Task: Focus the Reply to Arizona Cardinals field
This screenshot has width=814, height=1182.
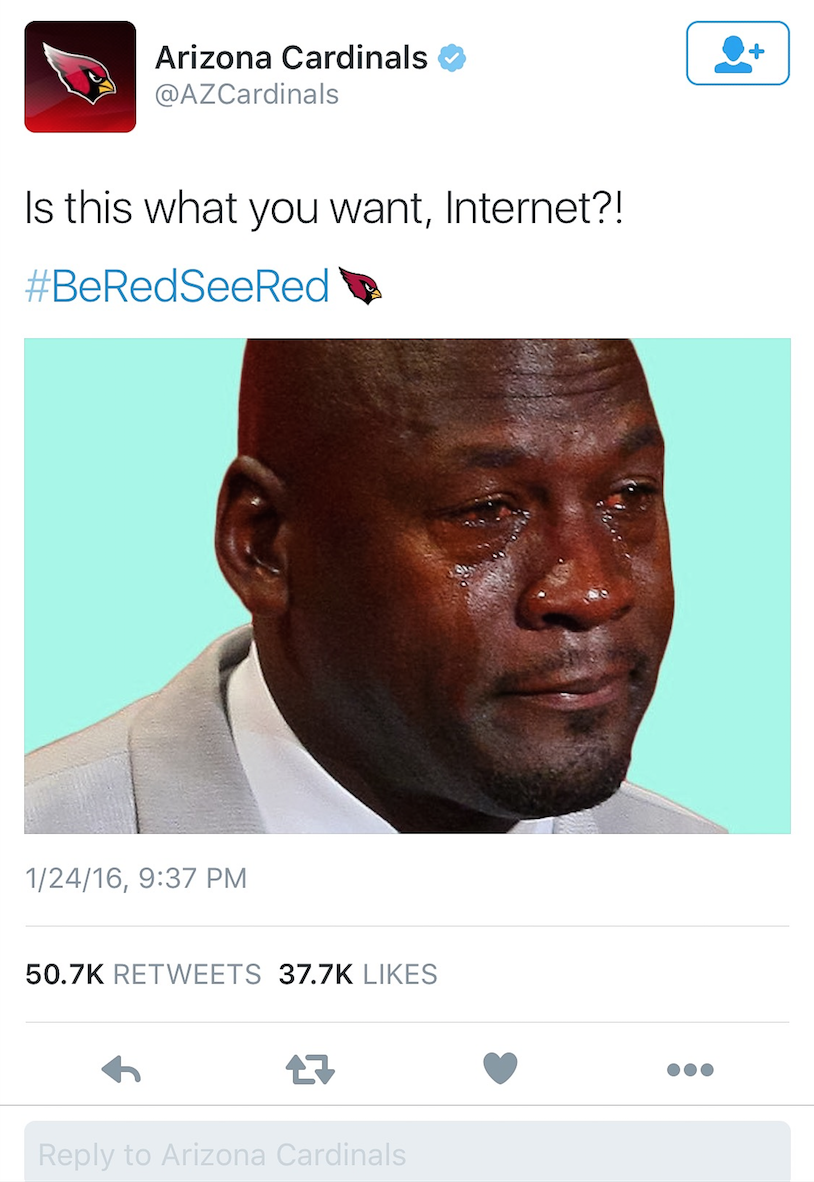Action: pos(407,1152)
